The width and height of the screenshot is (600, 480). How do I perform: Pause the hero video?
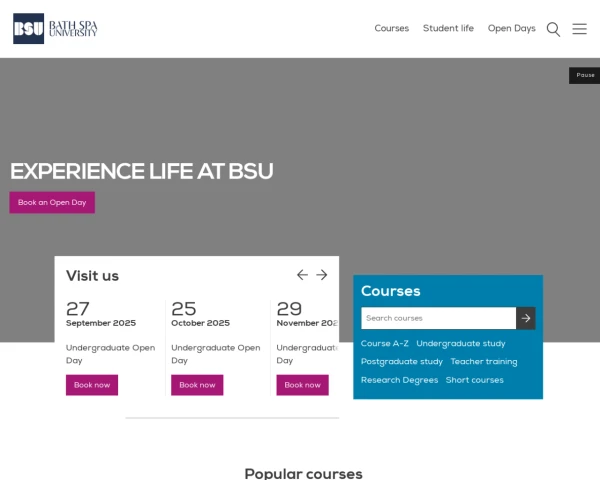click(585, 75)
